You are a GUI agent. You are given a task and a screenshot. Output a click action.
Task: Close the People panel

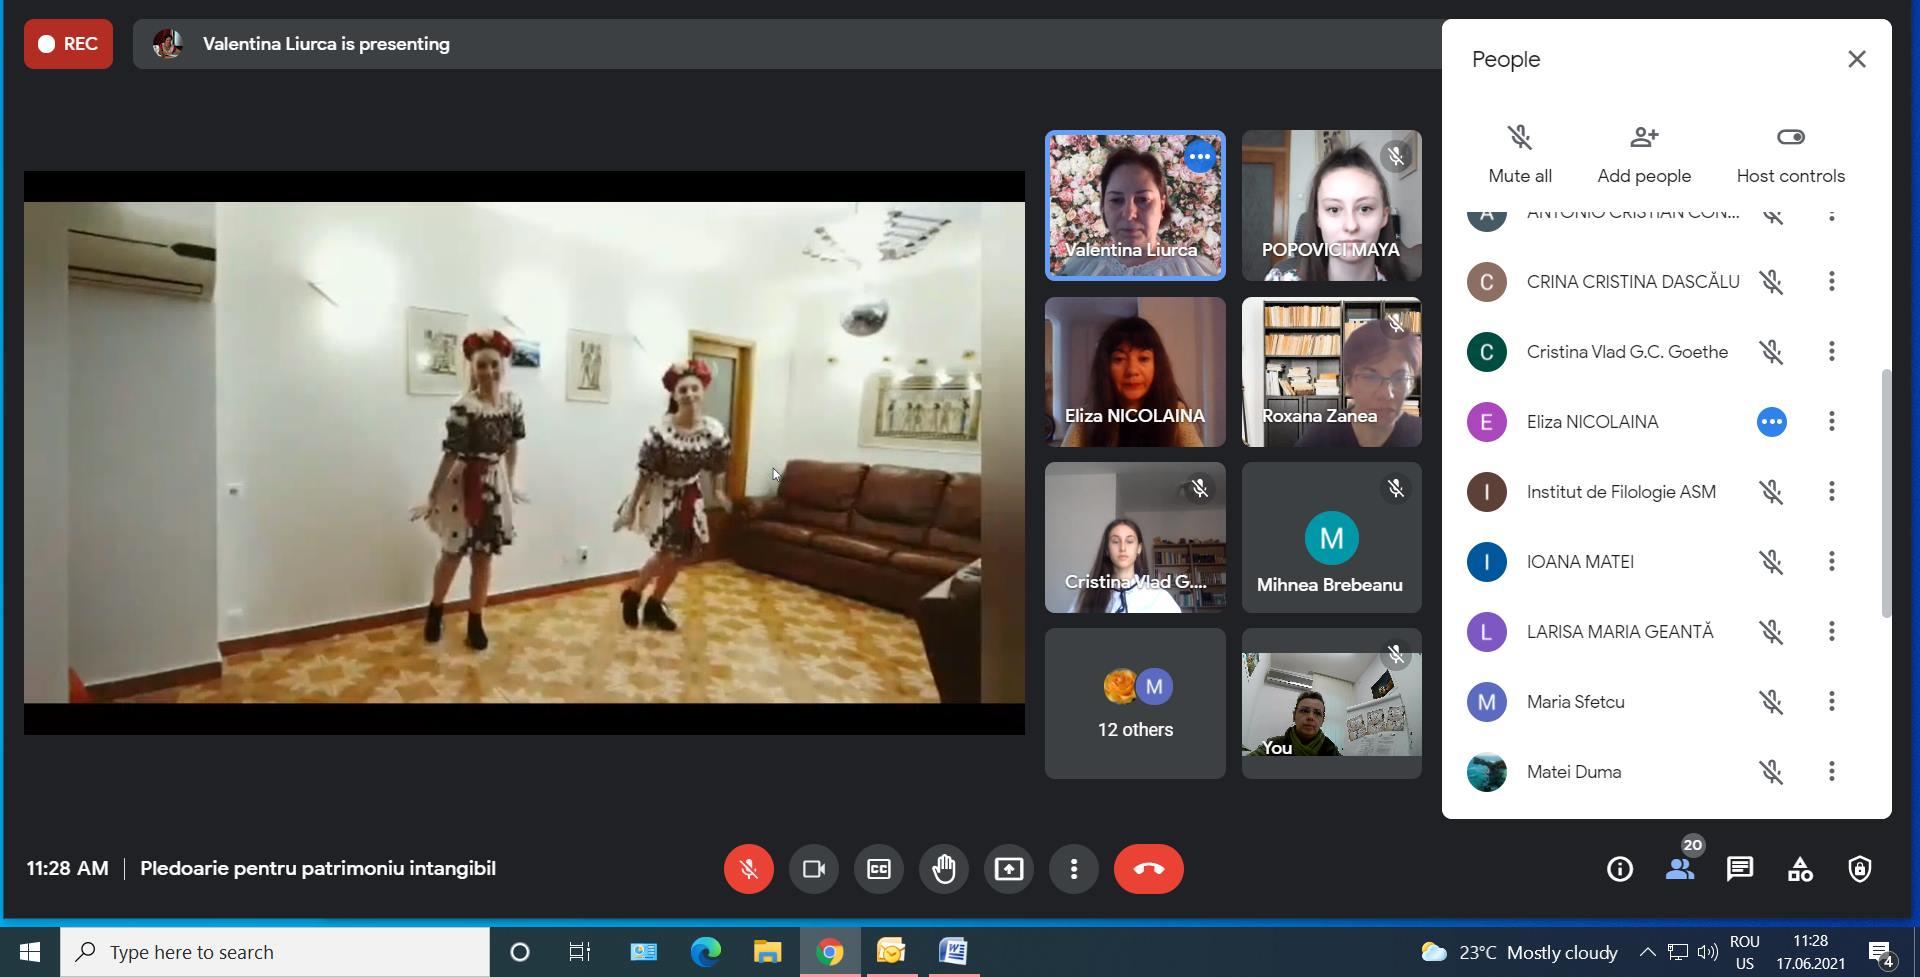[1857, 59]
